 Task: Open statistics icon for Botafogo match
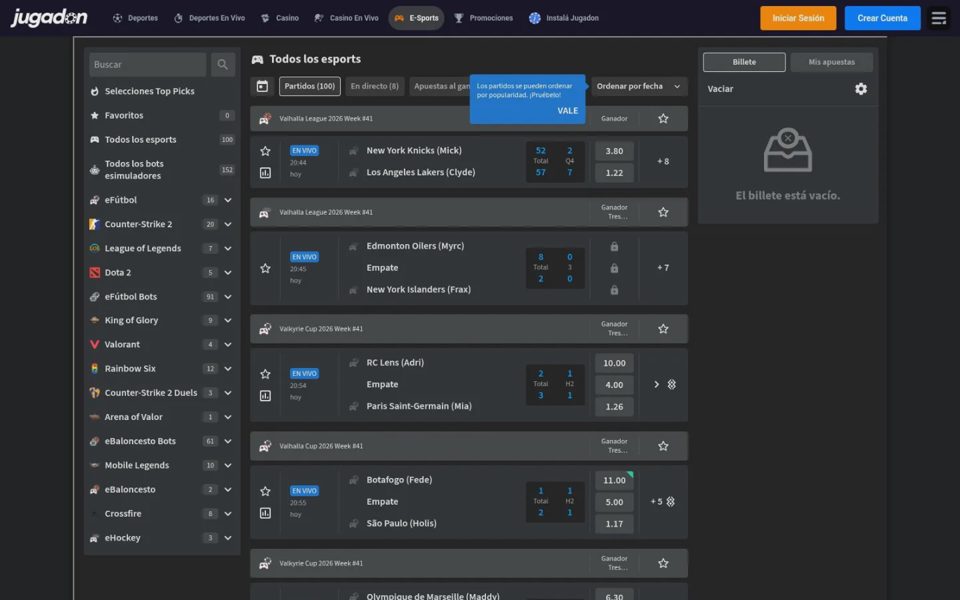[x=265, y=513]
